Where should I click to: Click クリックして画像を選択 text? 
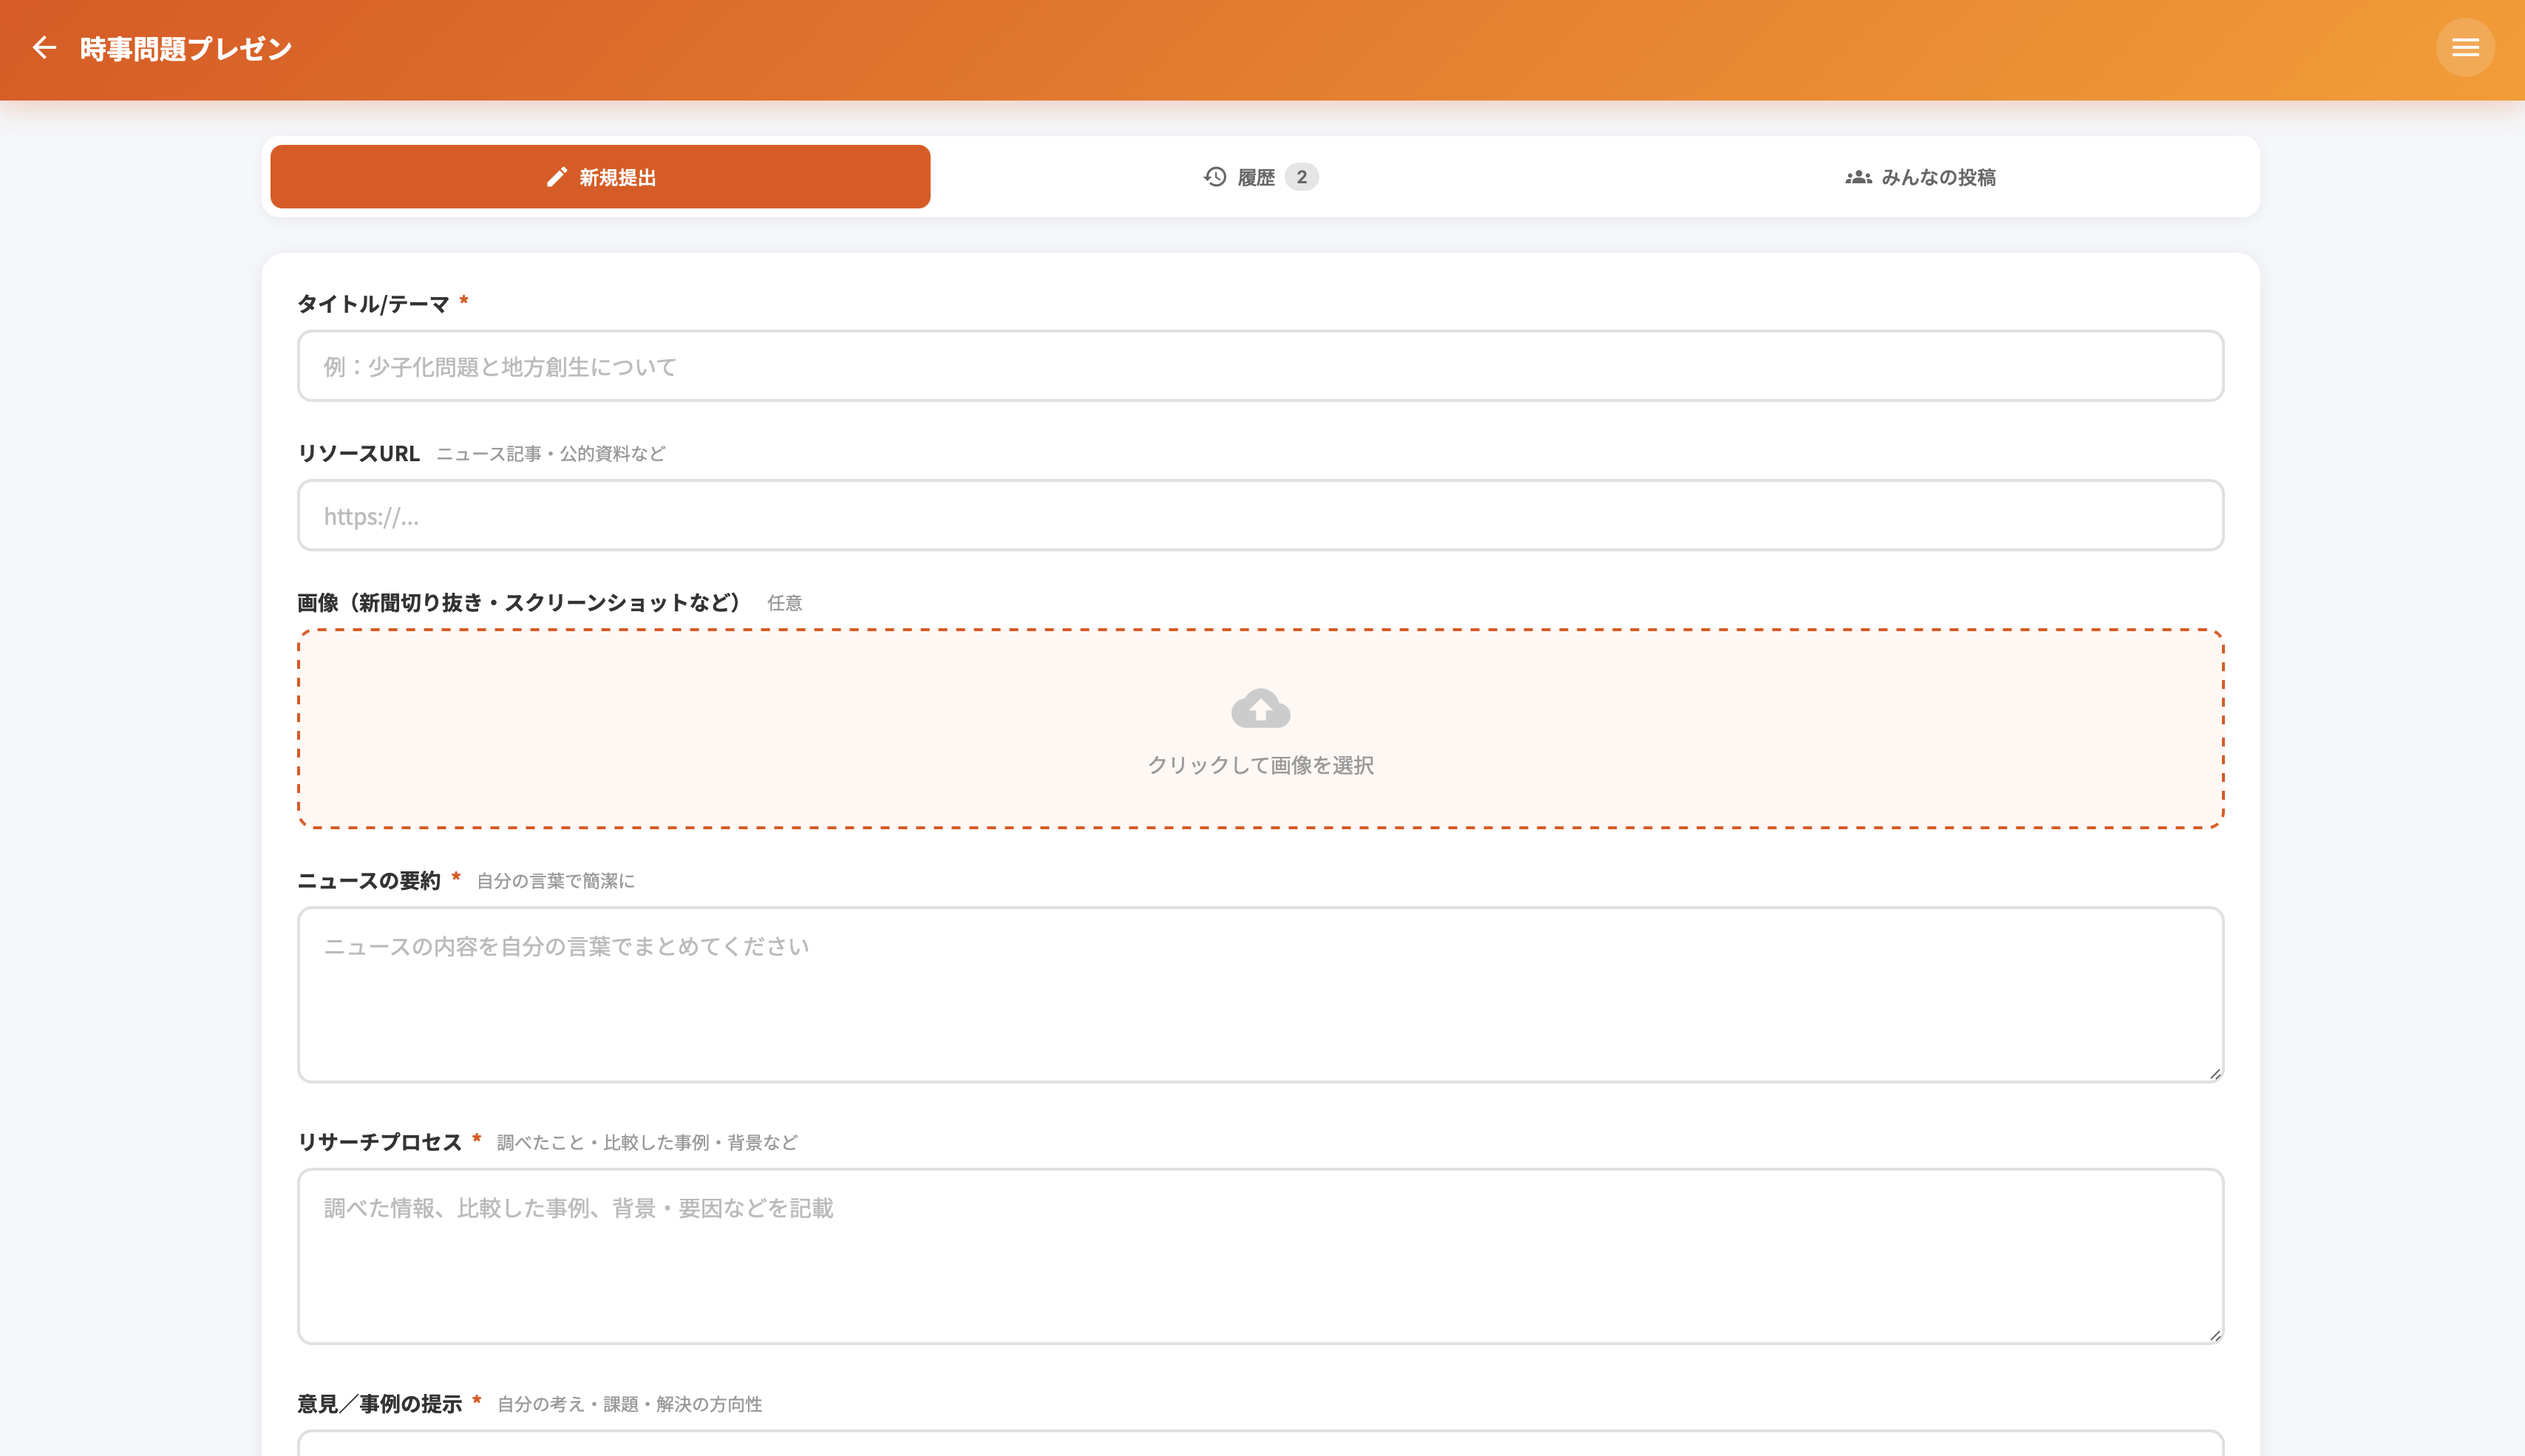[1260, 765]
